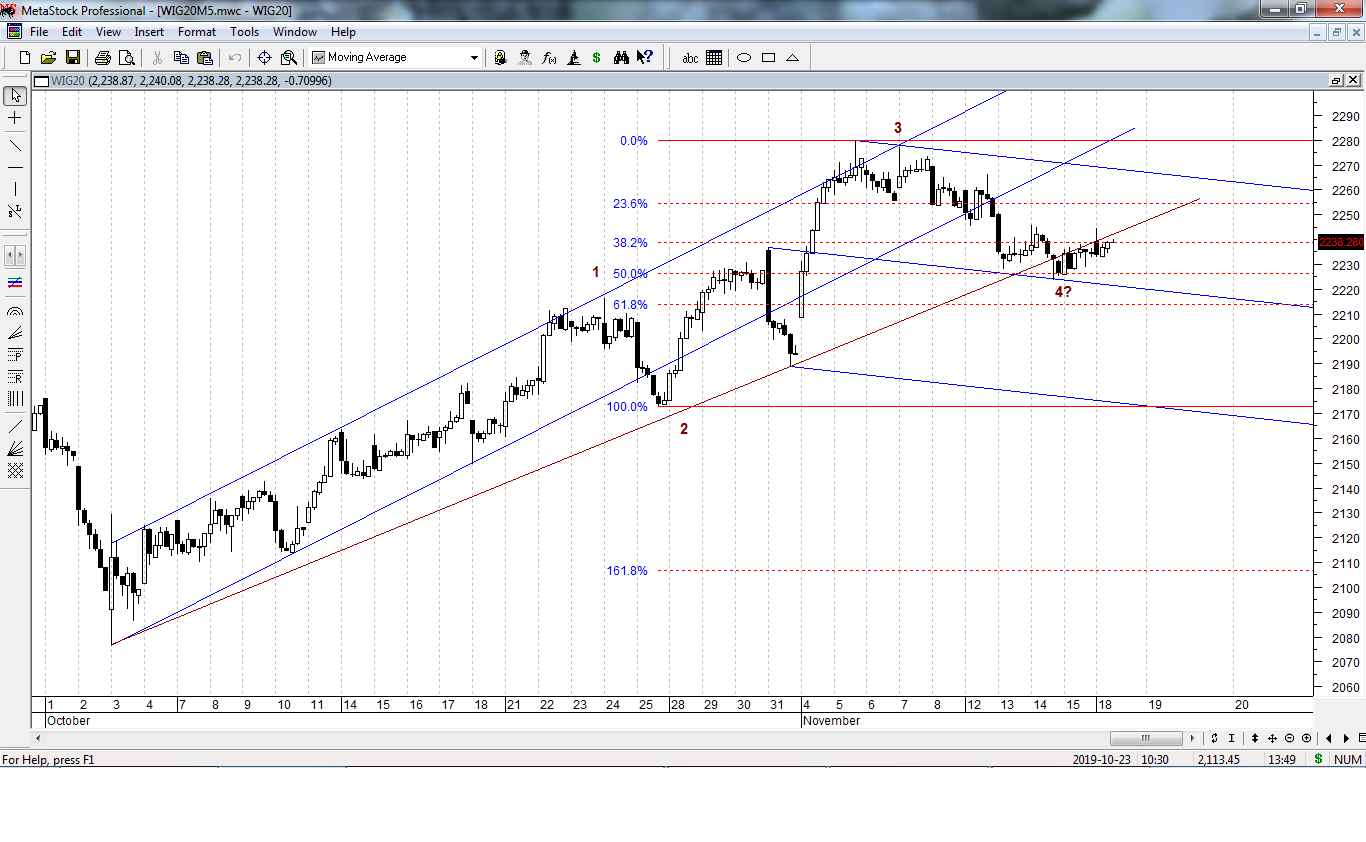Click the vertical double-arrow rescale icon
This screenshot has width=1366, height=842.
point(1255,738)
